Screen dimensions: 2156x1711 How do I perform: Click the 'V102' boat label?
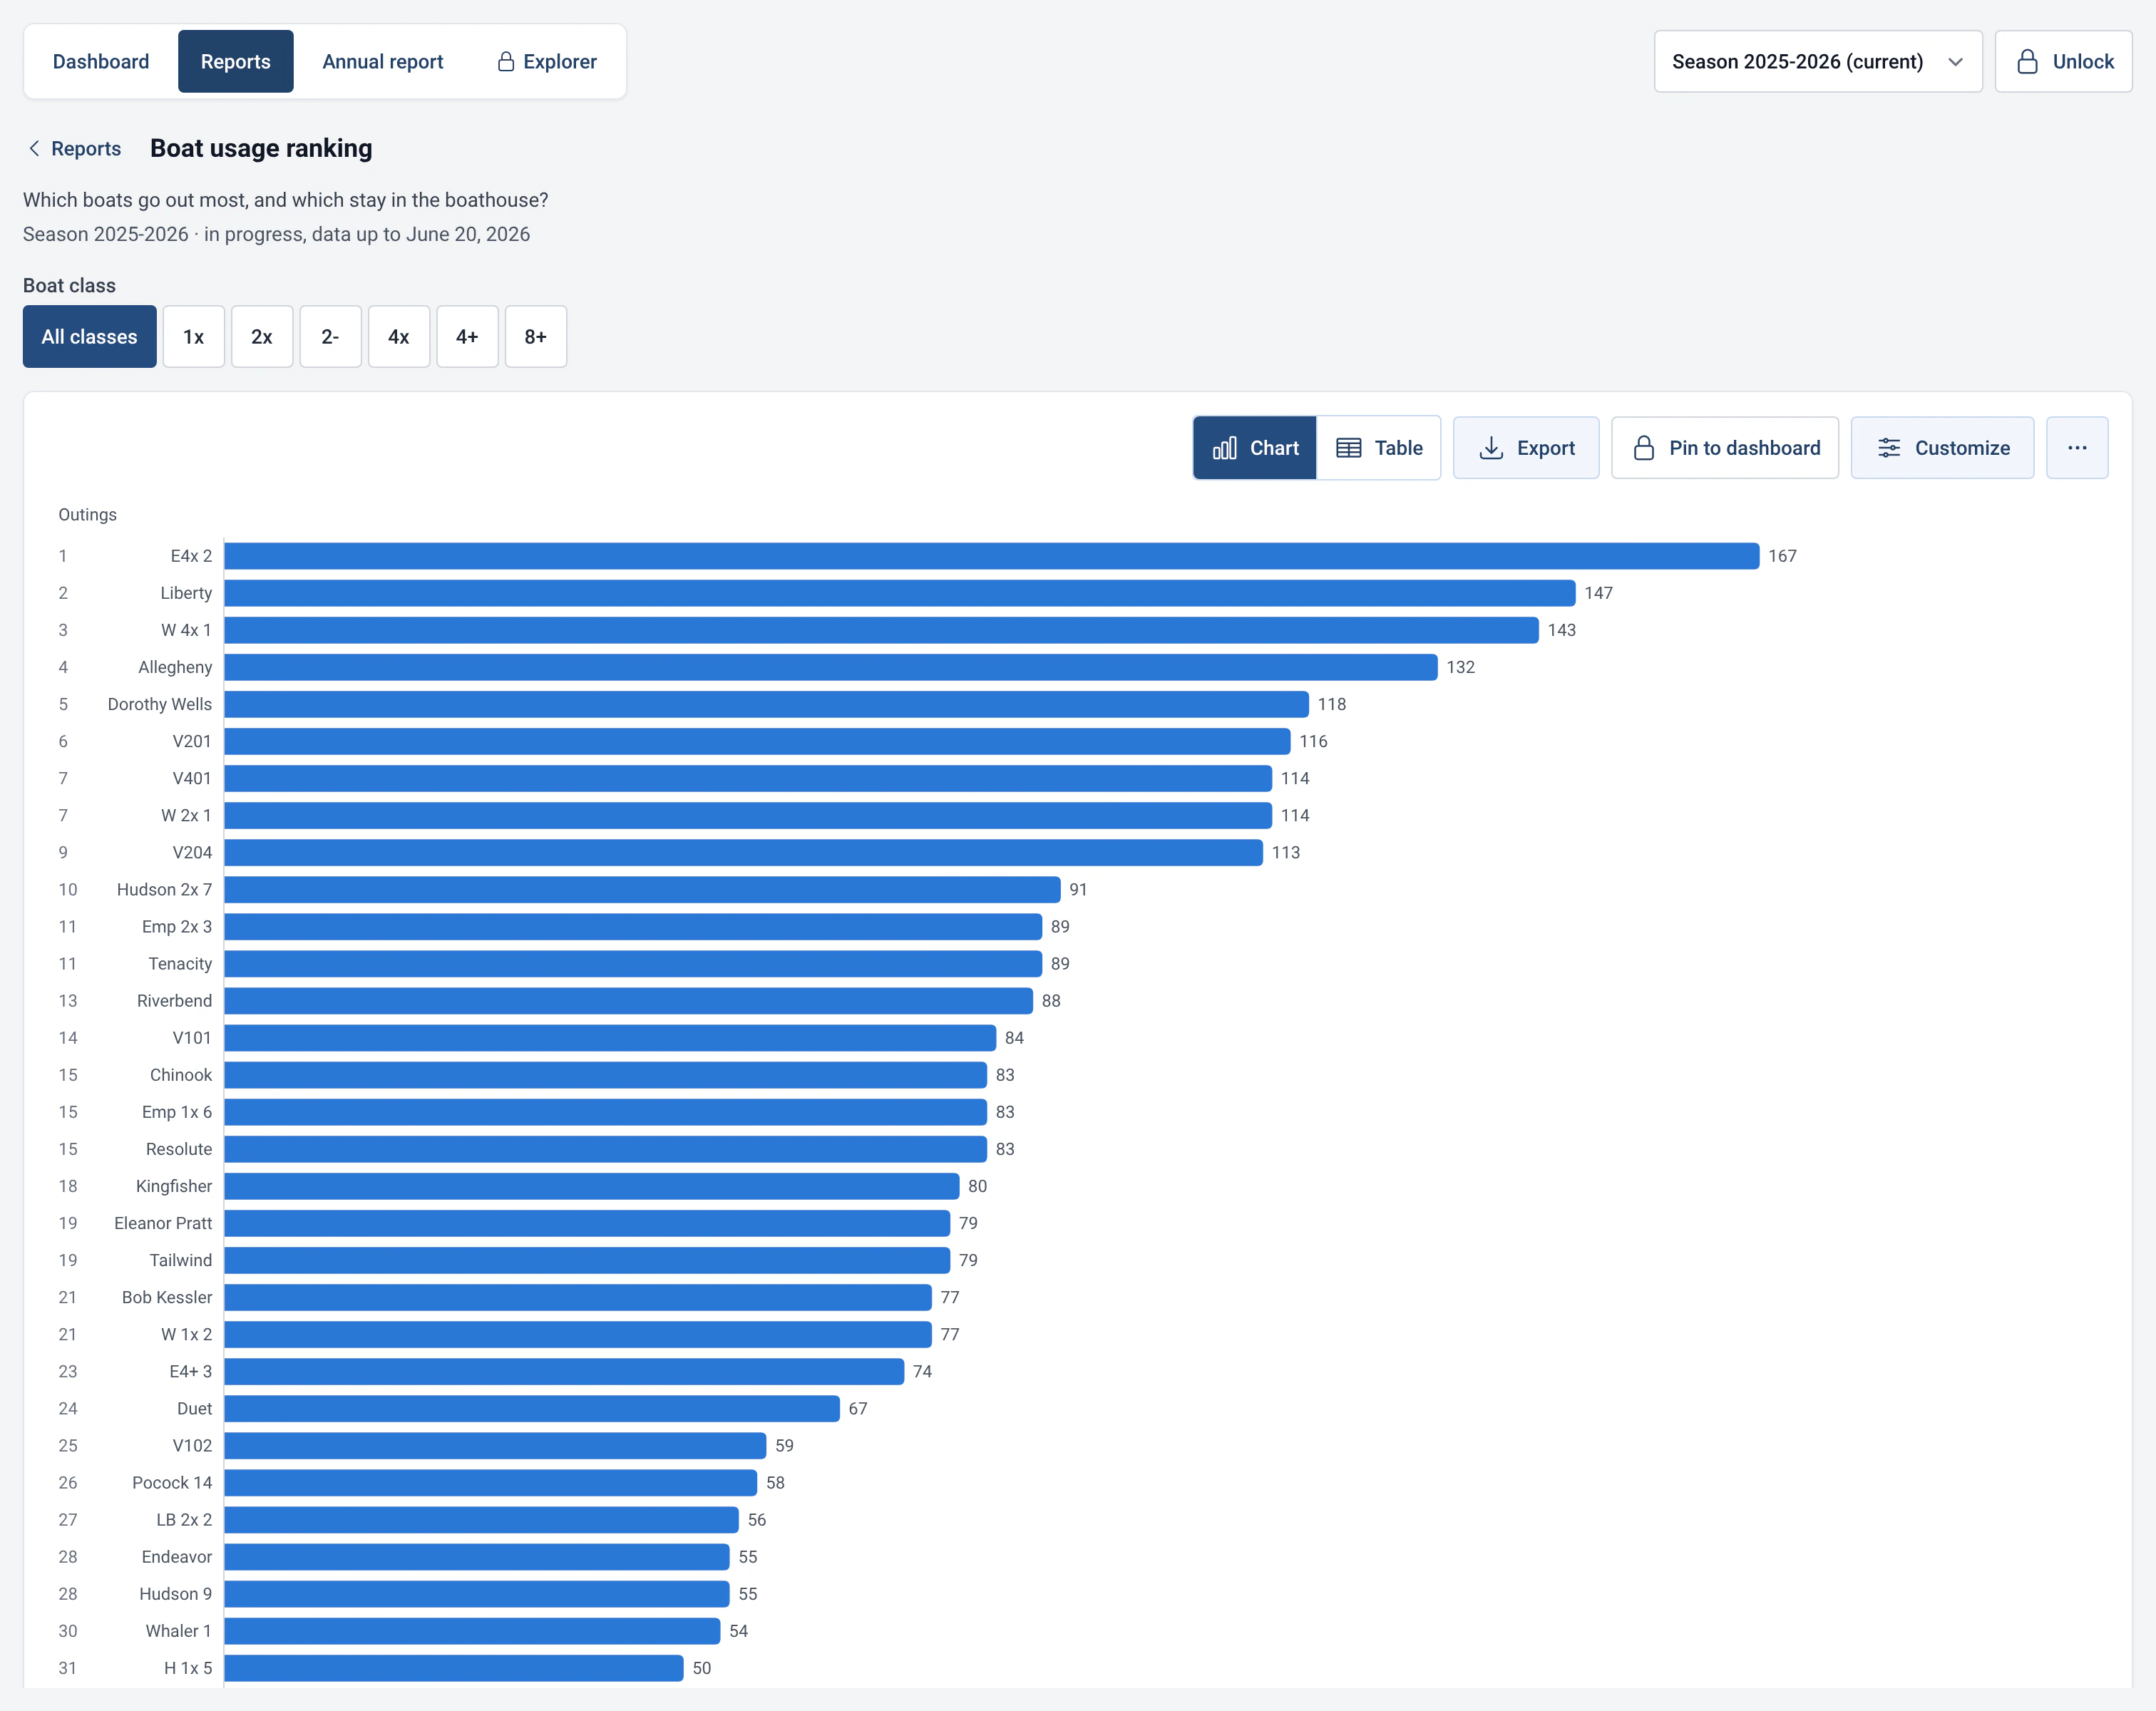192,1445
